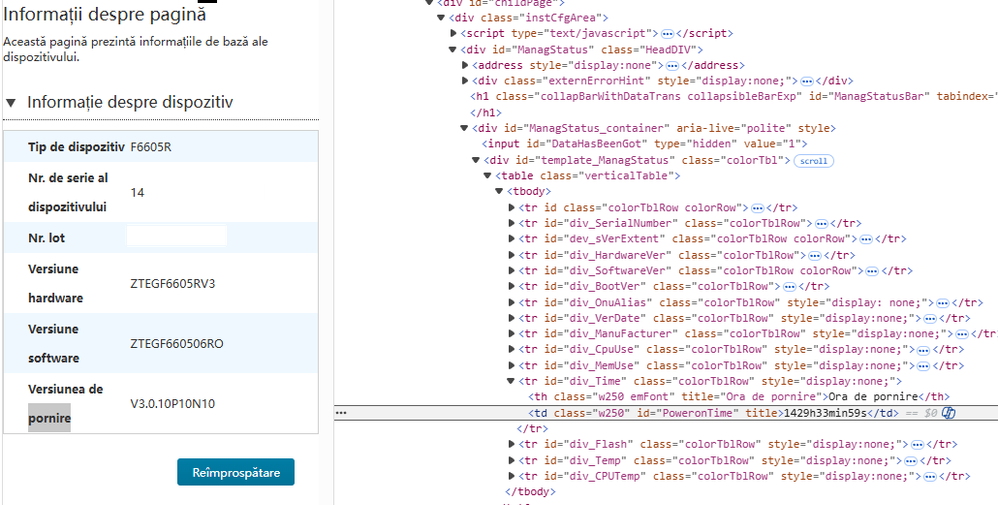Click ellipsis badge in dev_sVerExtent row

(866, 239)
